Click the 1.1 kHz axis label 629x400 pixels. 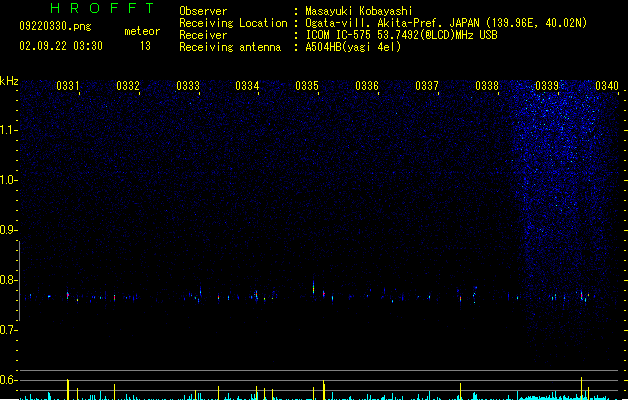[8, 130]
